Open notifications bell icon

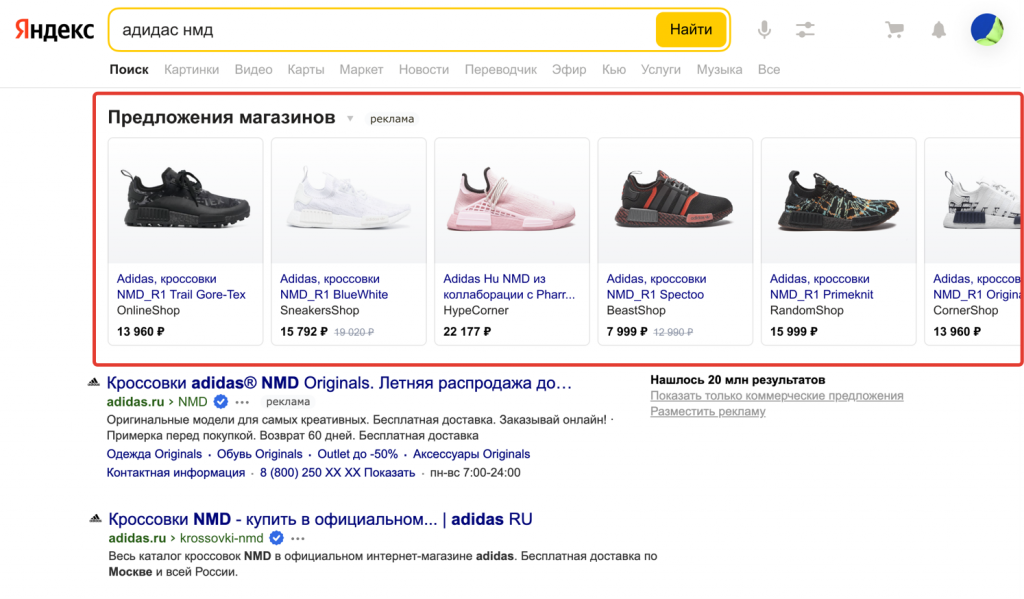point(938,30)
